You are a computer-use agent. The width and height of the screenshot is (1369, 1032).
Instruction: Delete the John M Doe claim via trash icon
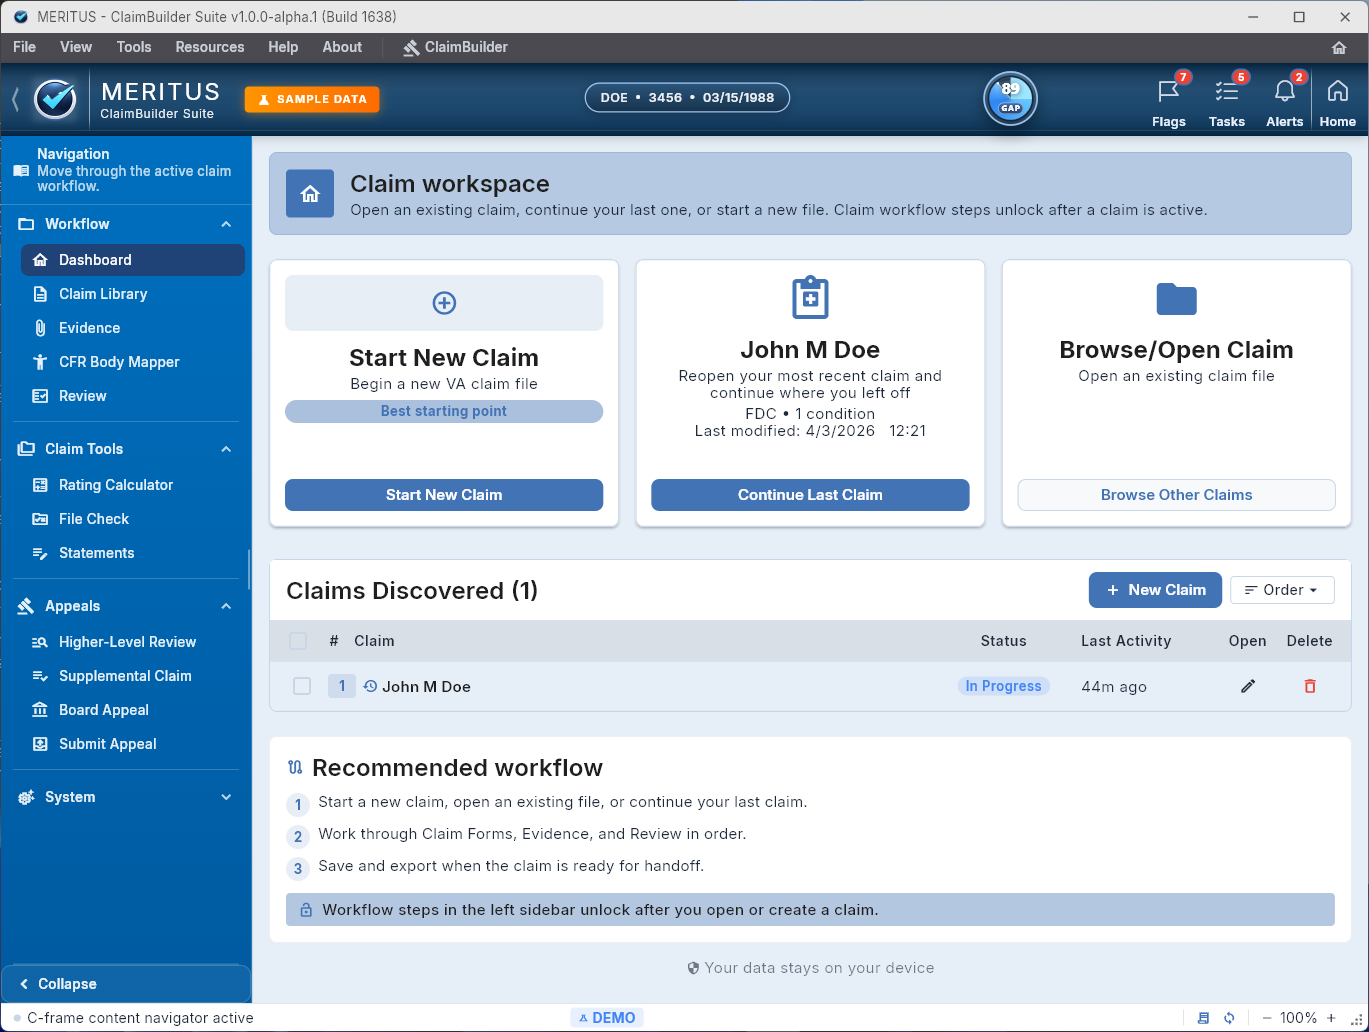pyautogui.click(x=1310, y=686)
